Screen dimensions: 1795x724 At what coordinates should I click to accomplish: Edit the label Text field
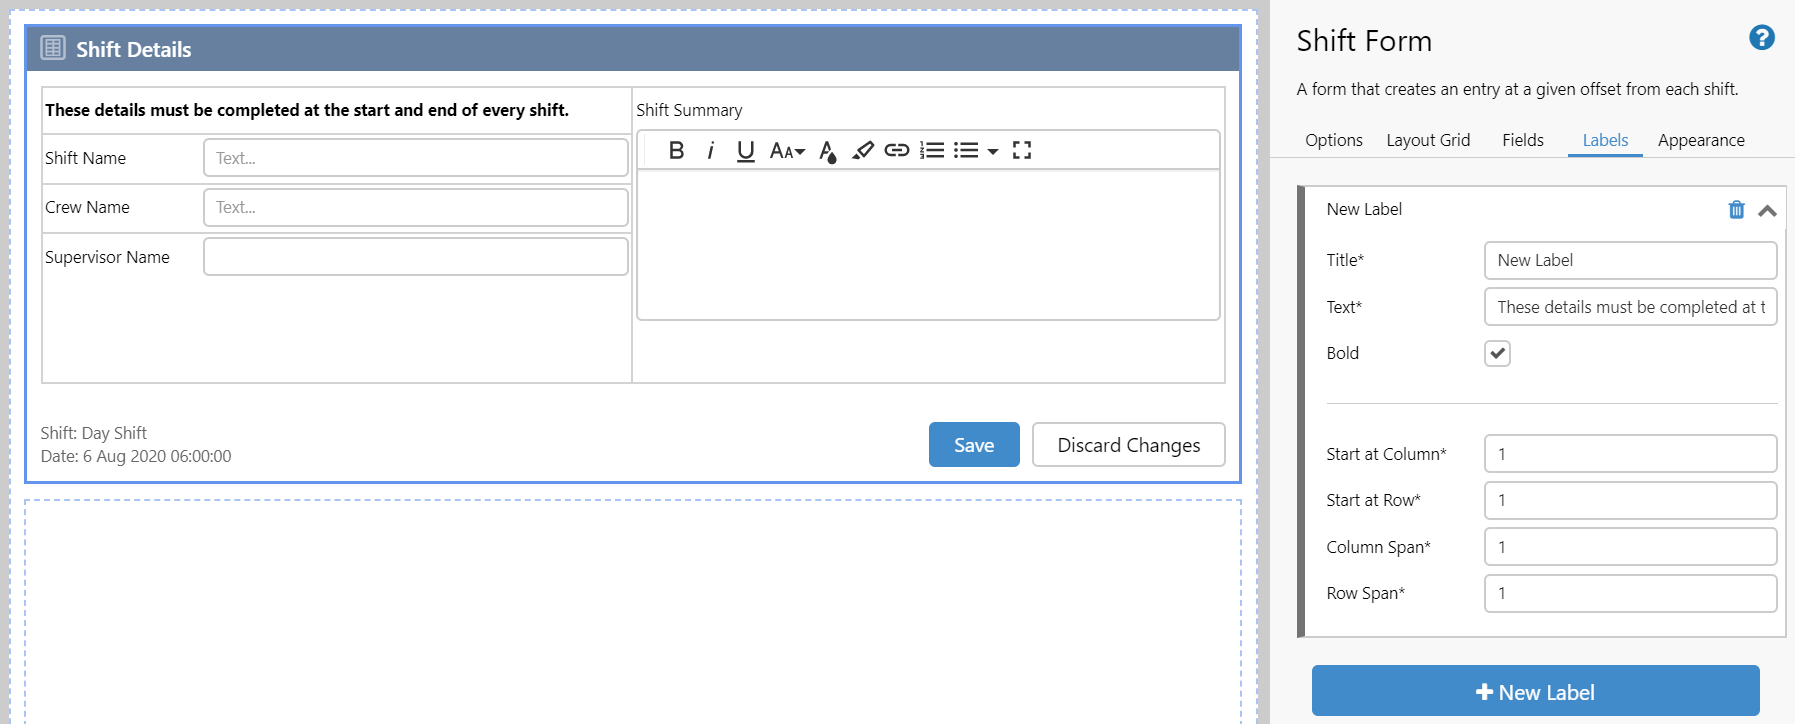(x=1630, y=307)
